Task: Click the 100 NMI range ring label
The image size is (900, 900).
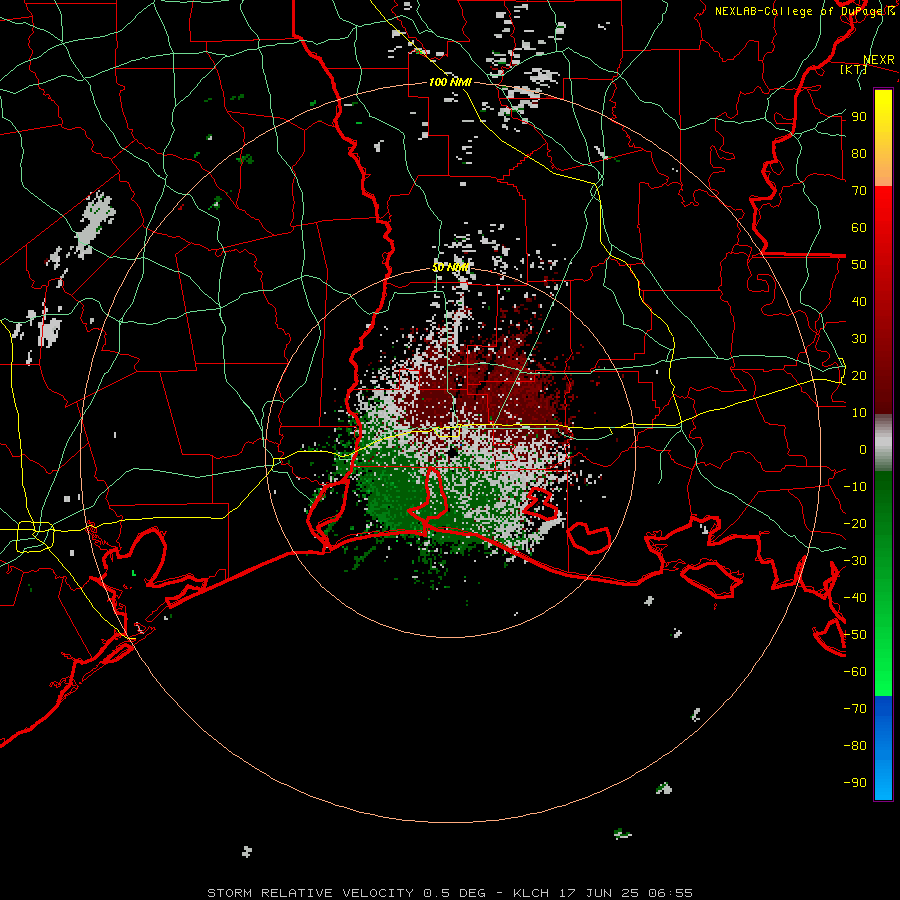Action: coord(450,82)
